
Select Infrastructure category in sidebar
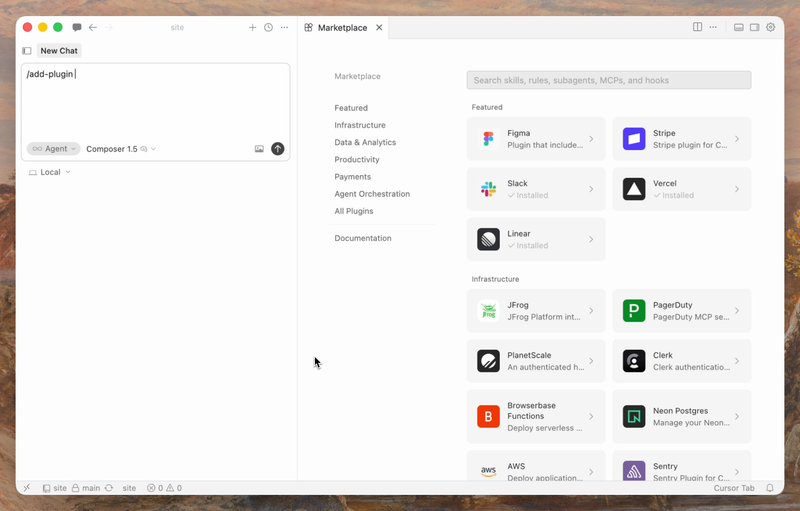(360, 125)
